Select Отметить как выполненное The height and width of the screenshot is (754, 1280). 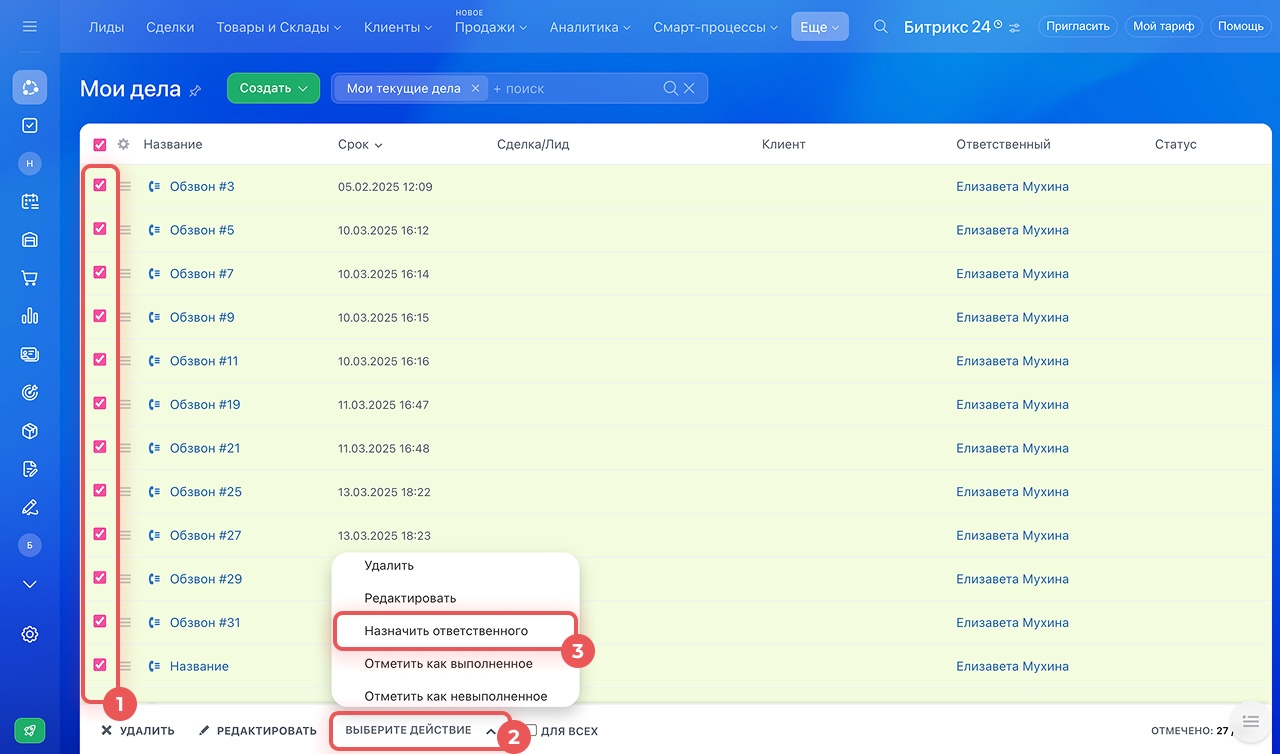(x=448, y=664)
